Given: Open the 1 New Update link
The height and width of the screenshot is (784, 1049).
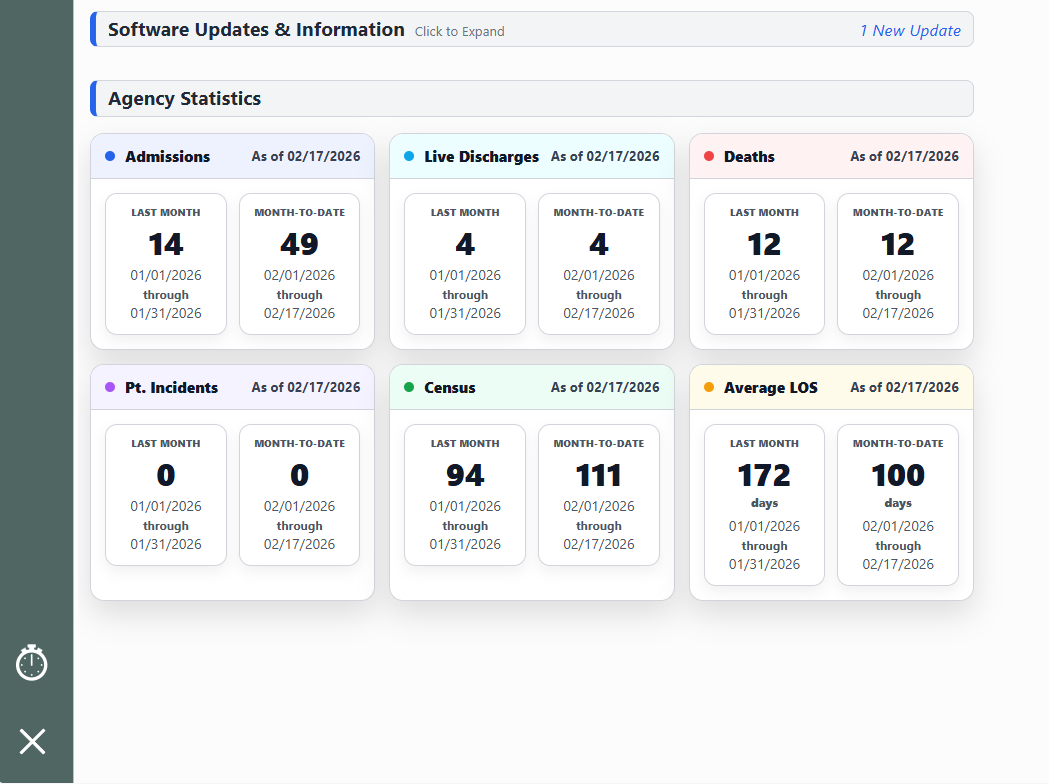Looking at the screenshot, I should (910, 31).
